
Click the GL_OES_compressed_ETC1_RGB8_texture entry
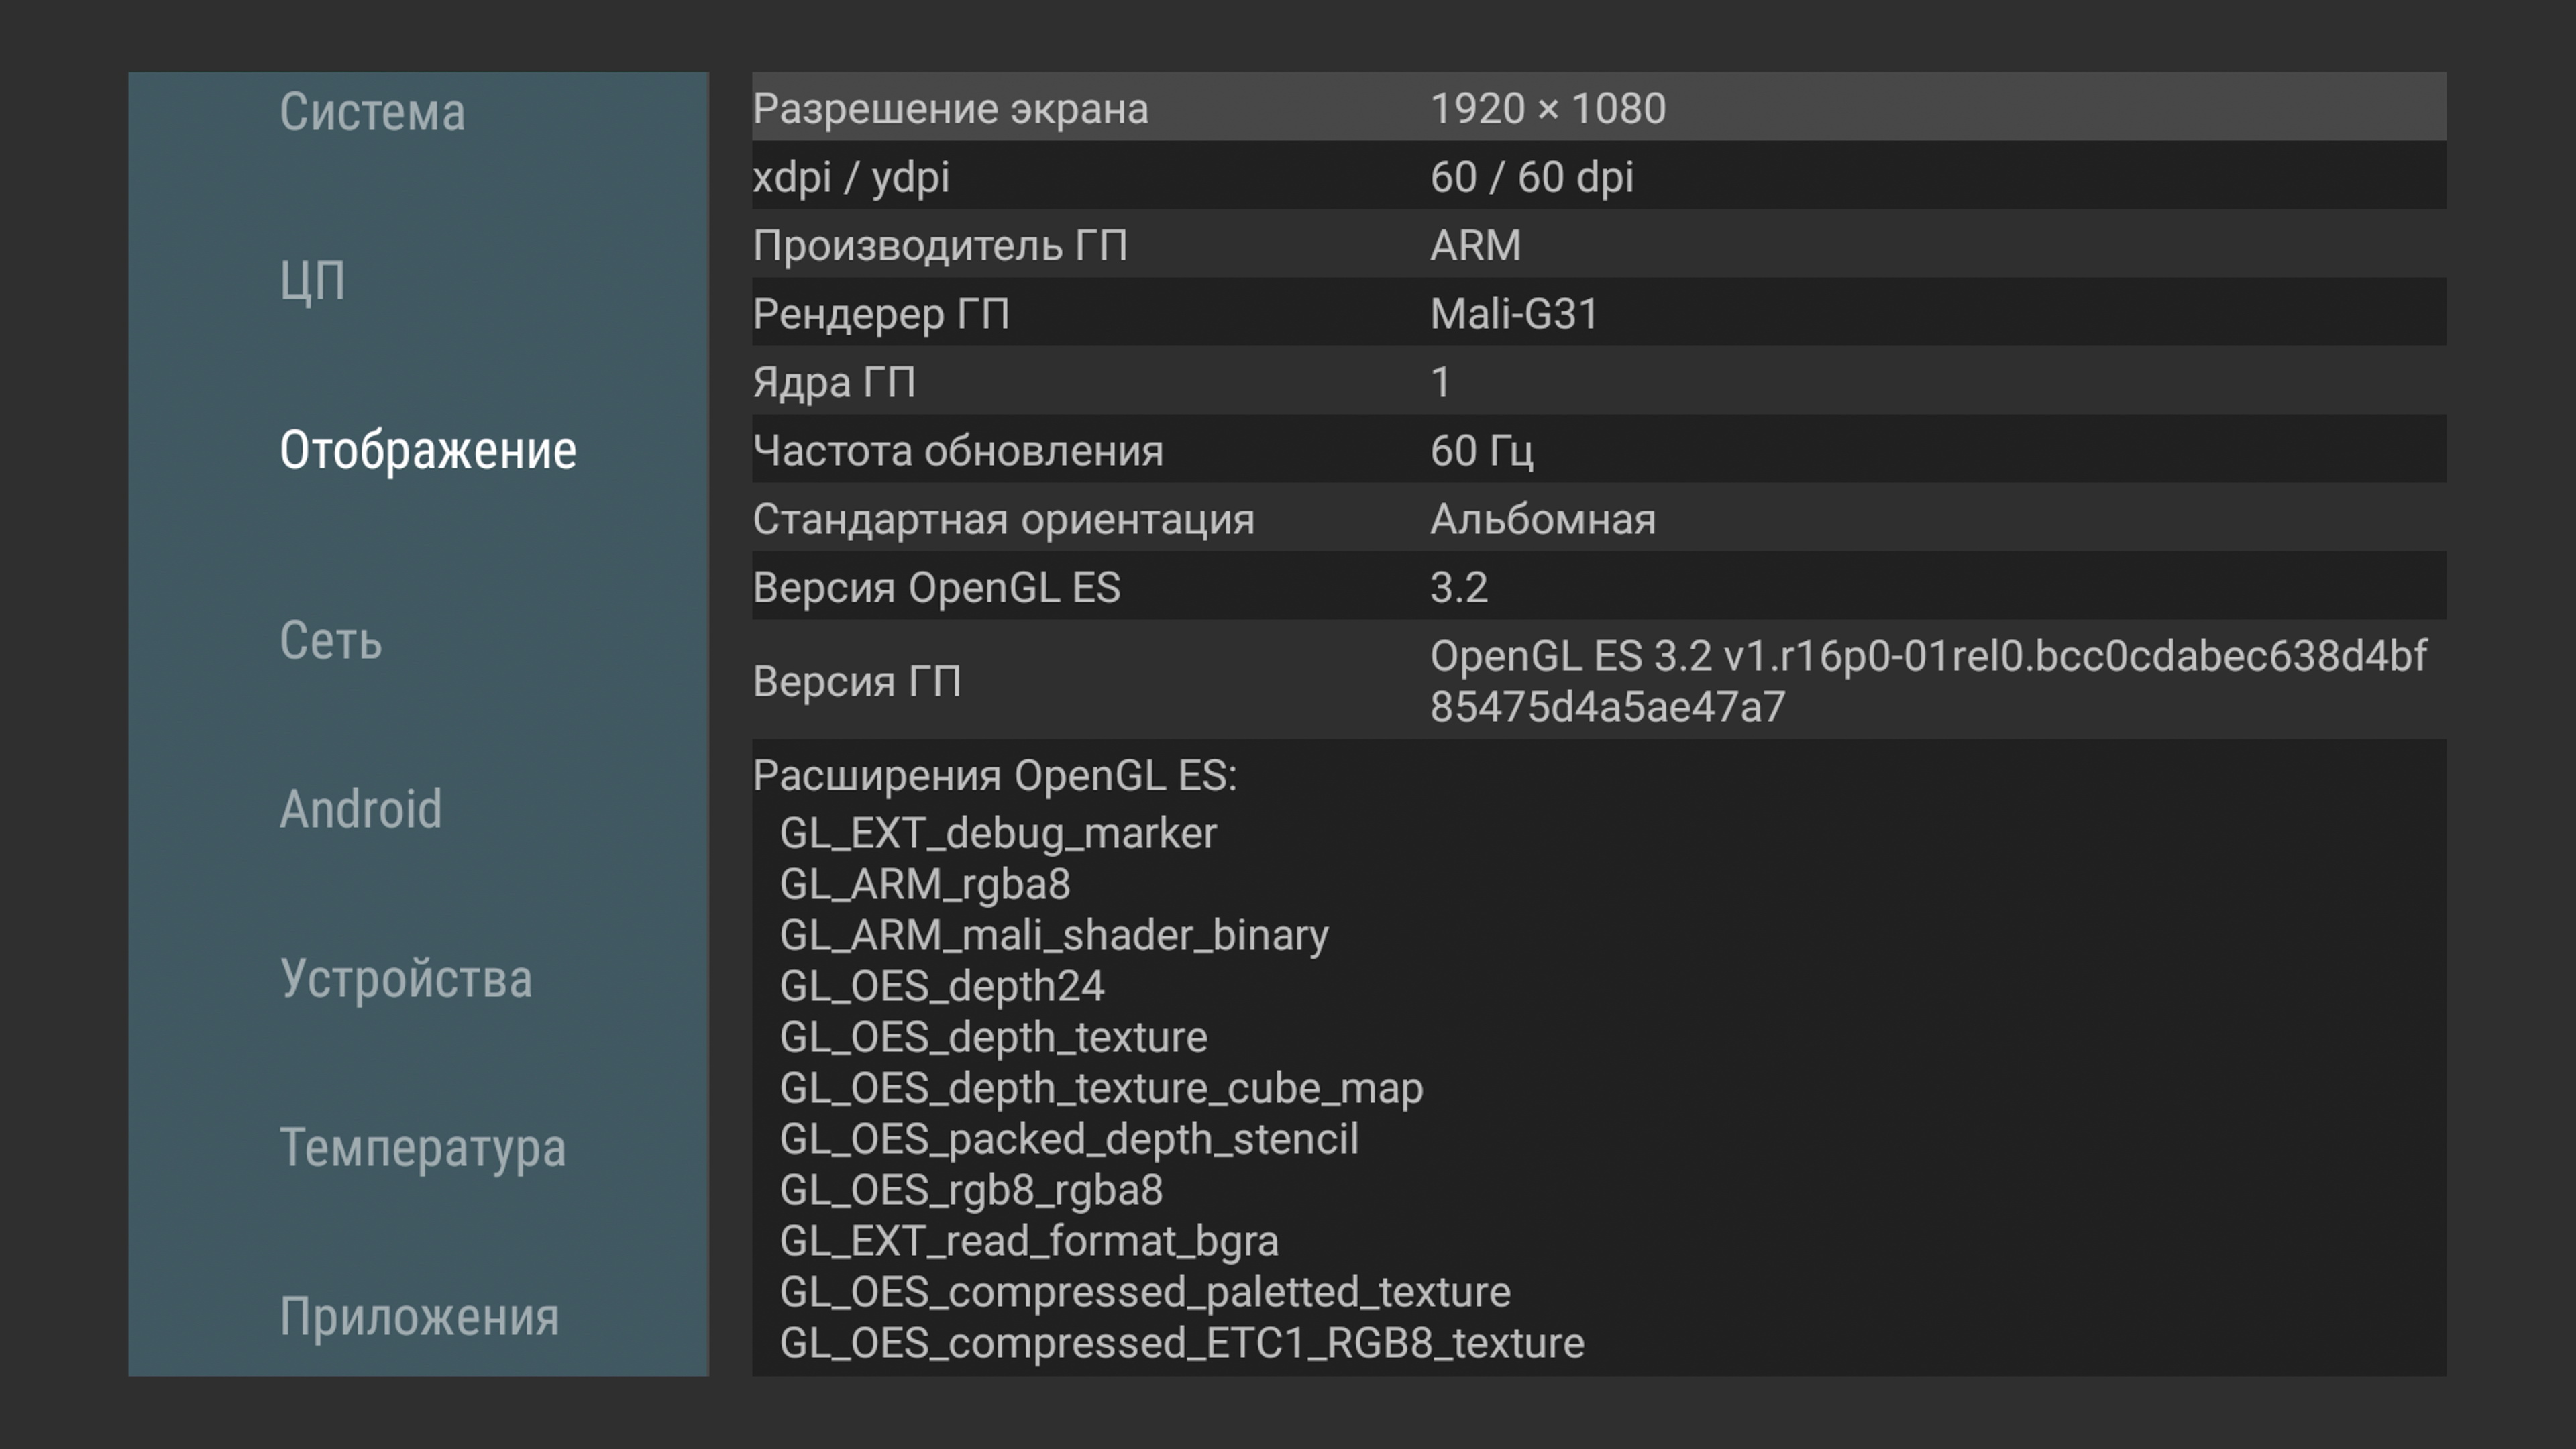coord(1181,1343)
